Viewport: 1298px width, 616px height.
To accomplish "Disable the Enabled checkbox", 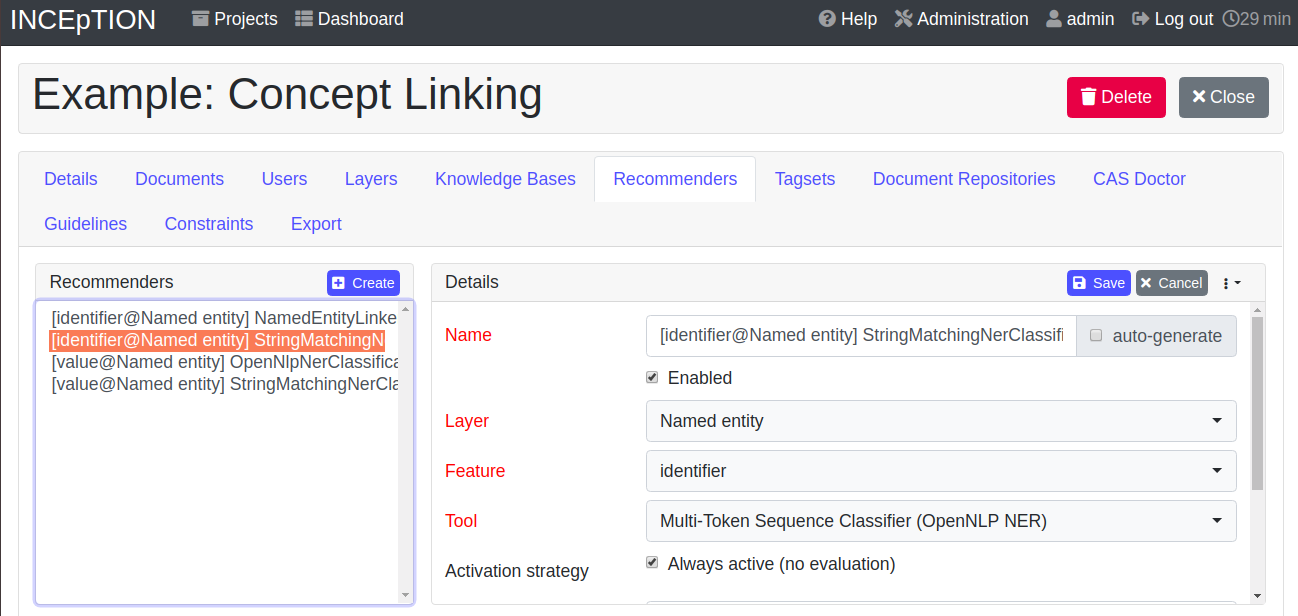I will pos(652,377).
